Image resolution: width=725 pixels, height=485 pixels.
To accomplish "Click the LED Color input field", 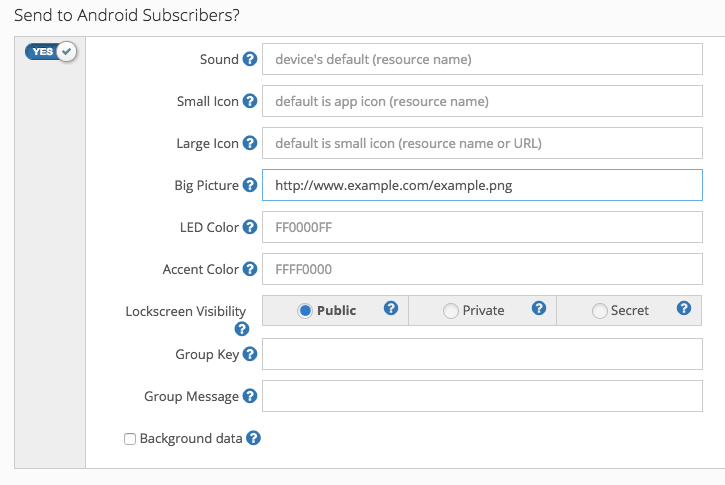I will tap(482, 227).
